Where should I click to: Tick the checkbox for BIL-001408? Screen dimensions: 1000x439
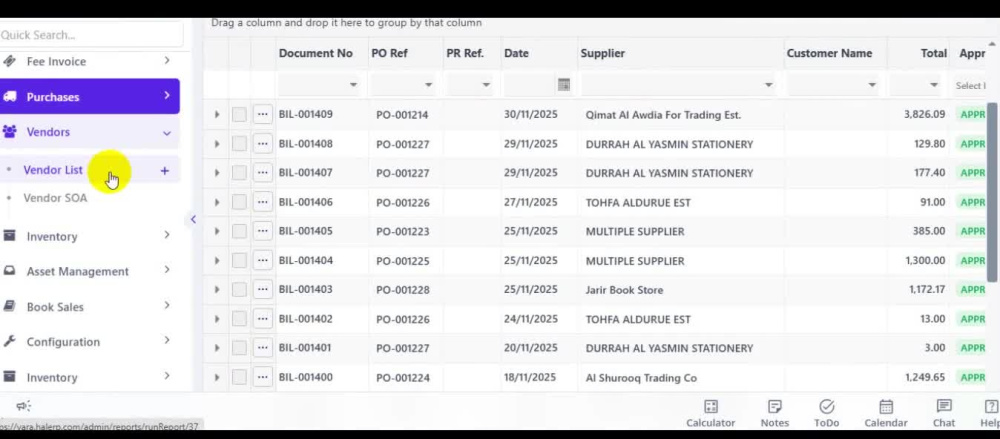click(239, 144)
